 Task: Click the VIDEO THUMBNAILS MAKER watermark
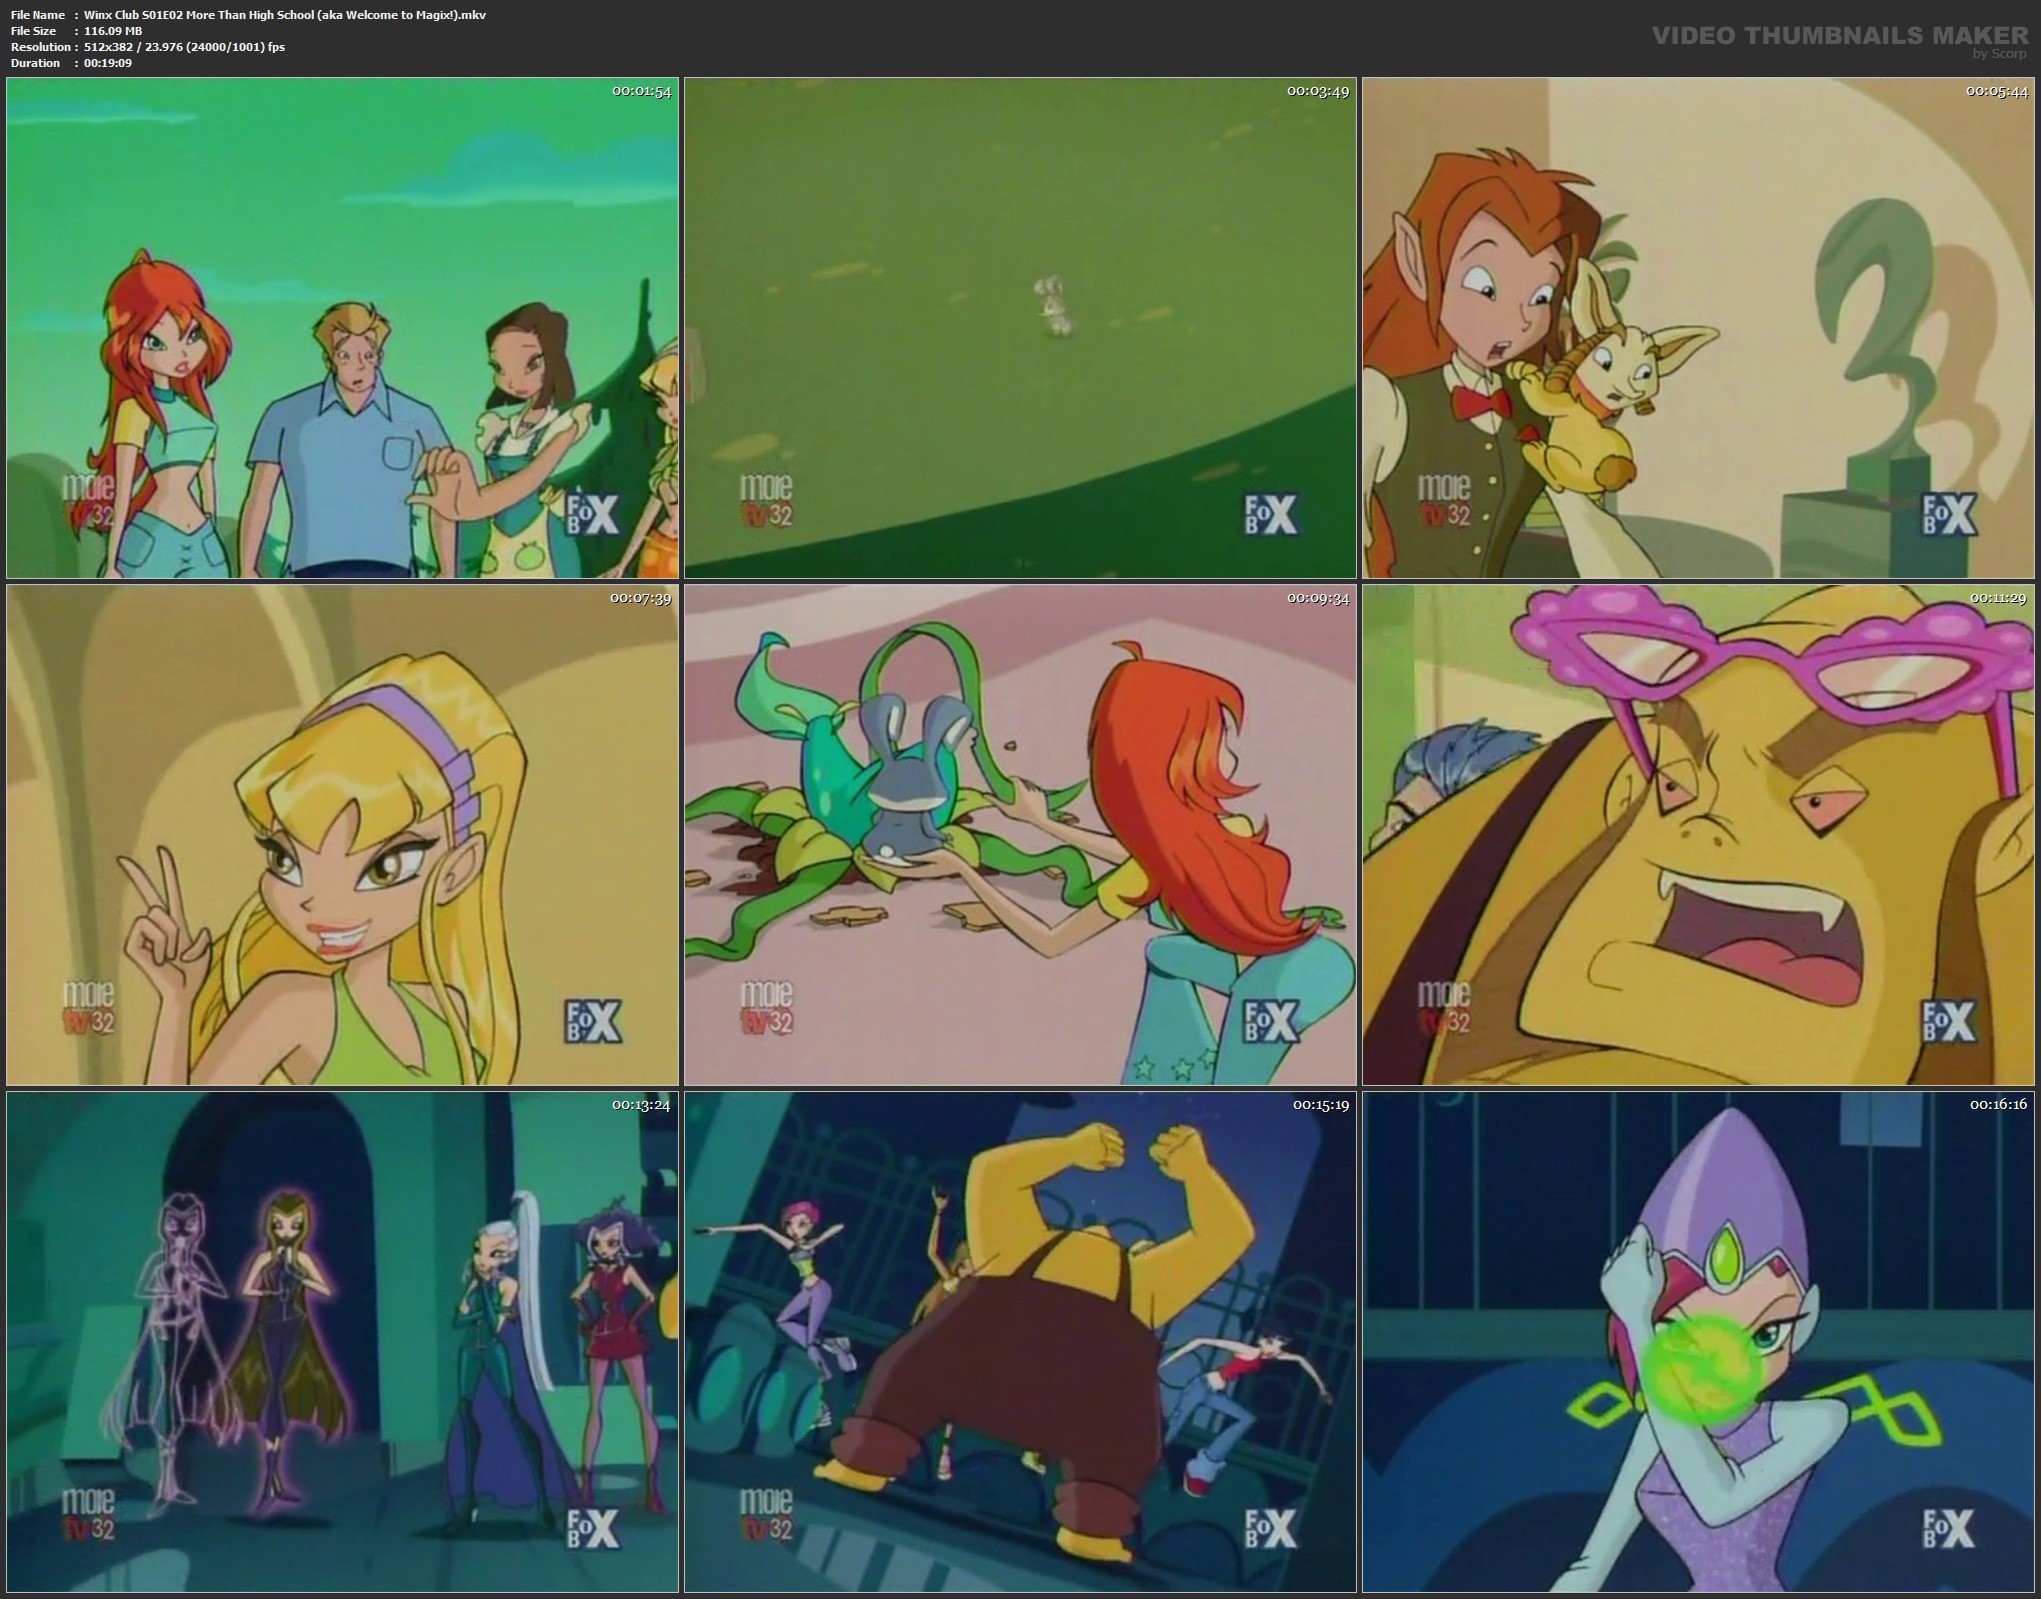pos(1840,37)
